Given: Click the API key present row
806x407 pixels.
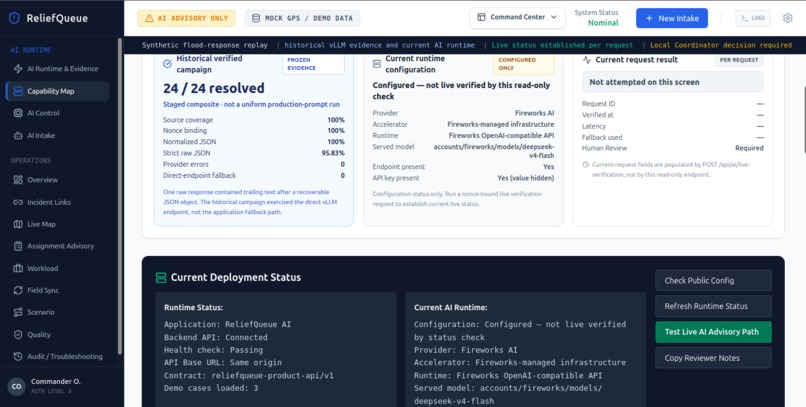Looking at the screenshot, I should point(463,178).
